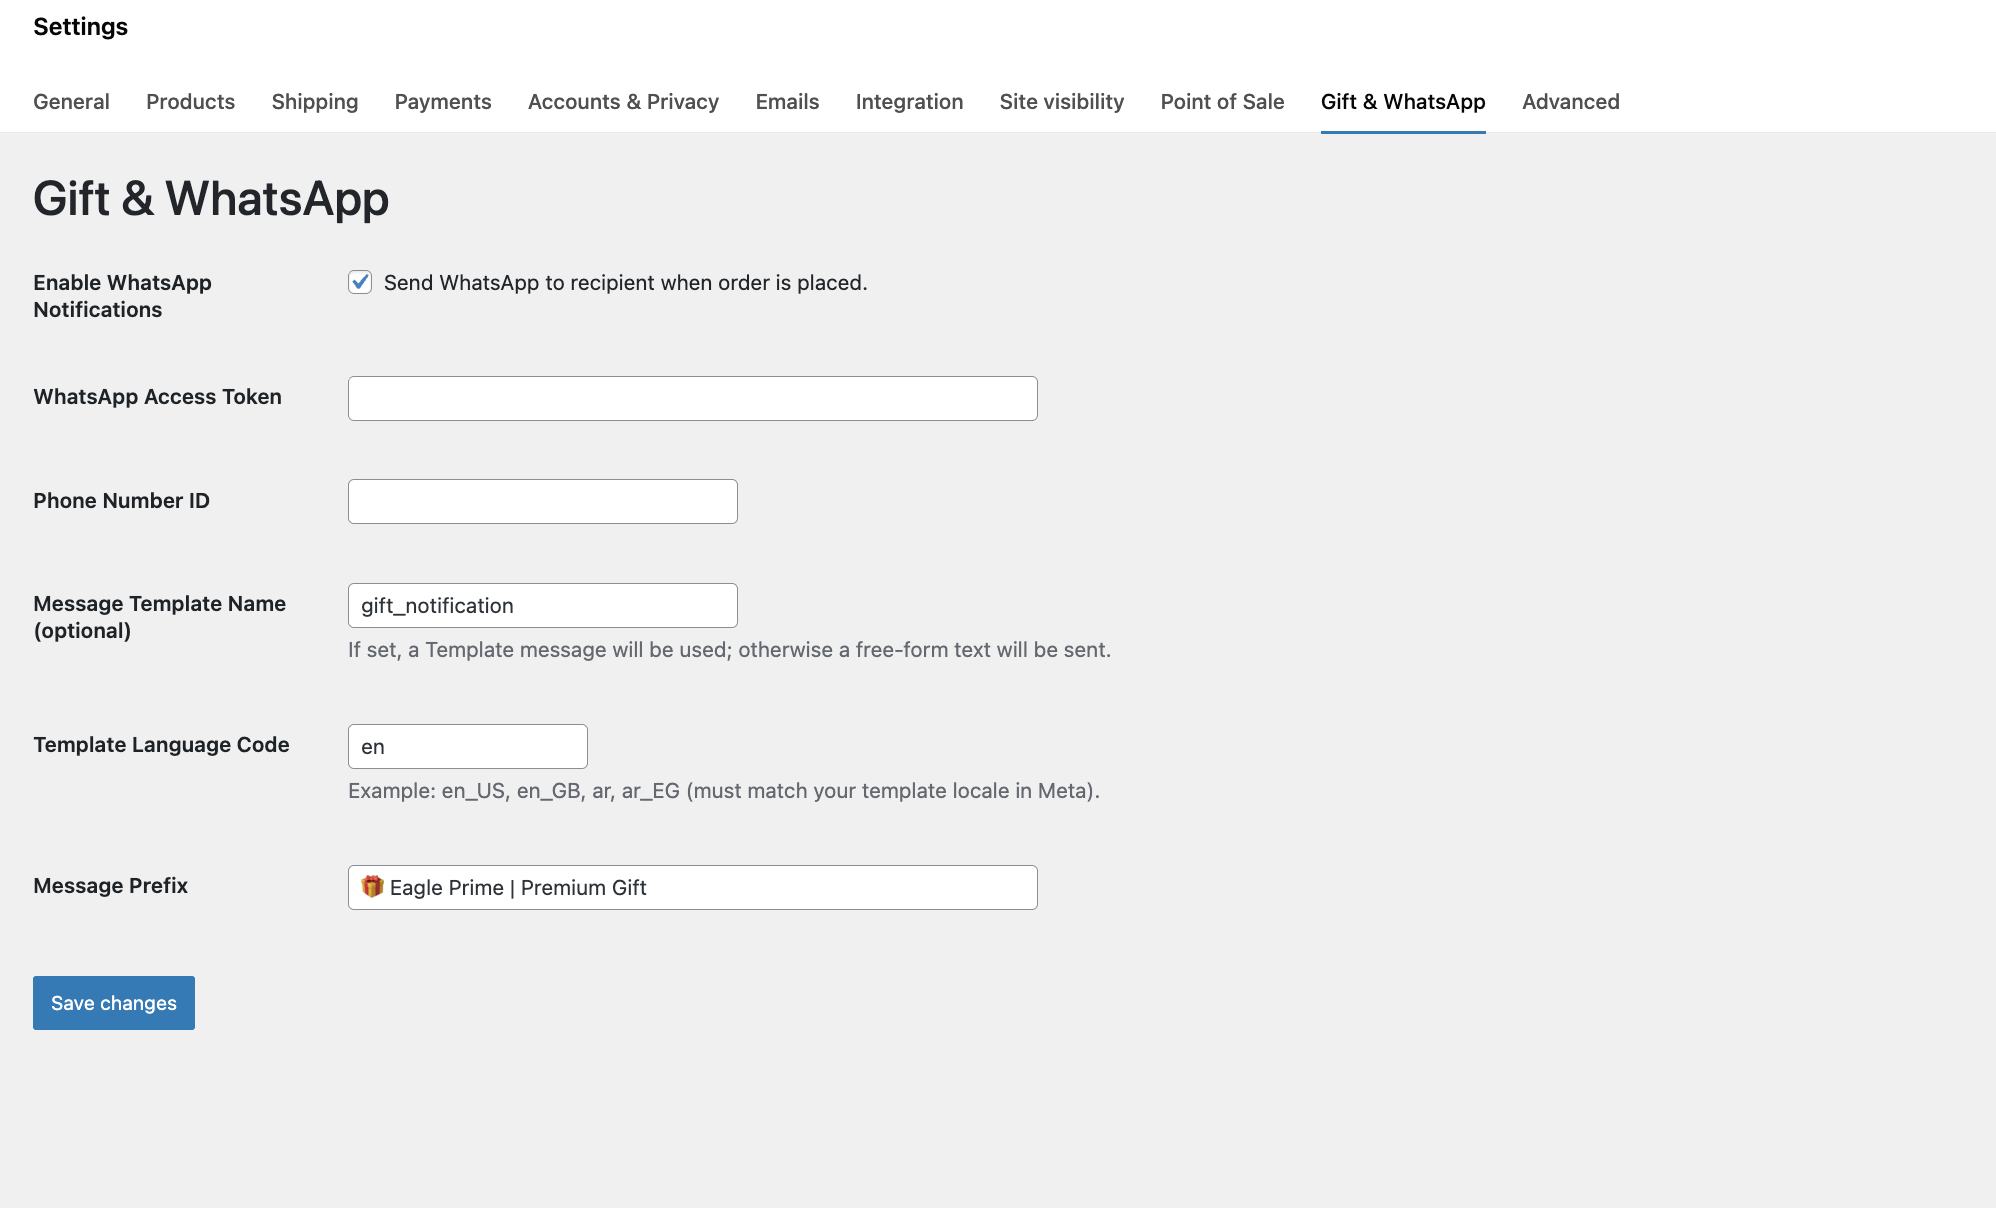Open the Emails tab
Image resolution: width=1996 pixels, height=1208 pixels.
click(787, 102)
